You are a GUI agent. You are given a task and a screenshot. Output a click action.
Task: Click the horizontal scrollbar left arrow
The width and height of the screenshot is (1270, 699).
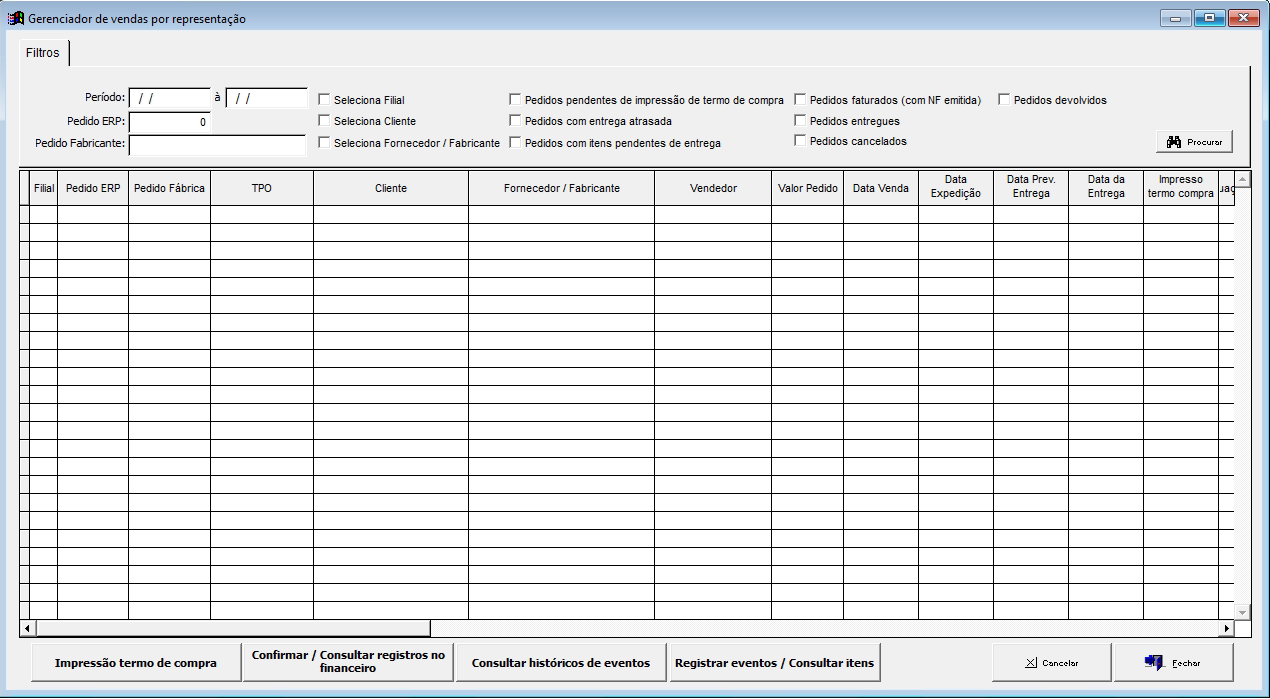pyautogui.click(x=27, y=629)
